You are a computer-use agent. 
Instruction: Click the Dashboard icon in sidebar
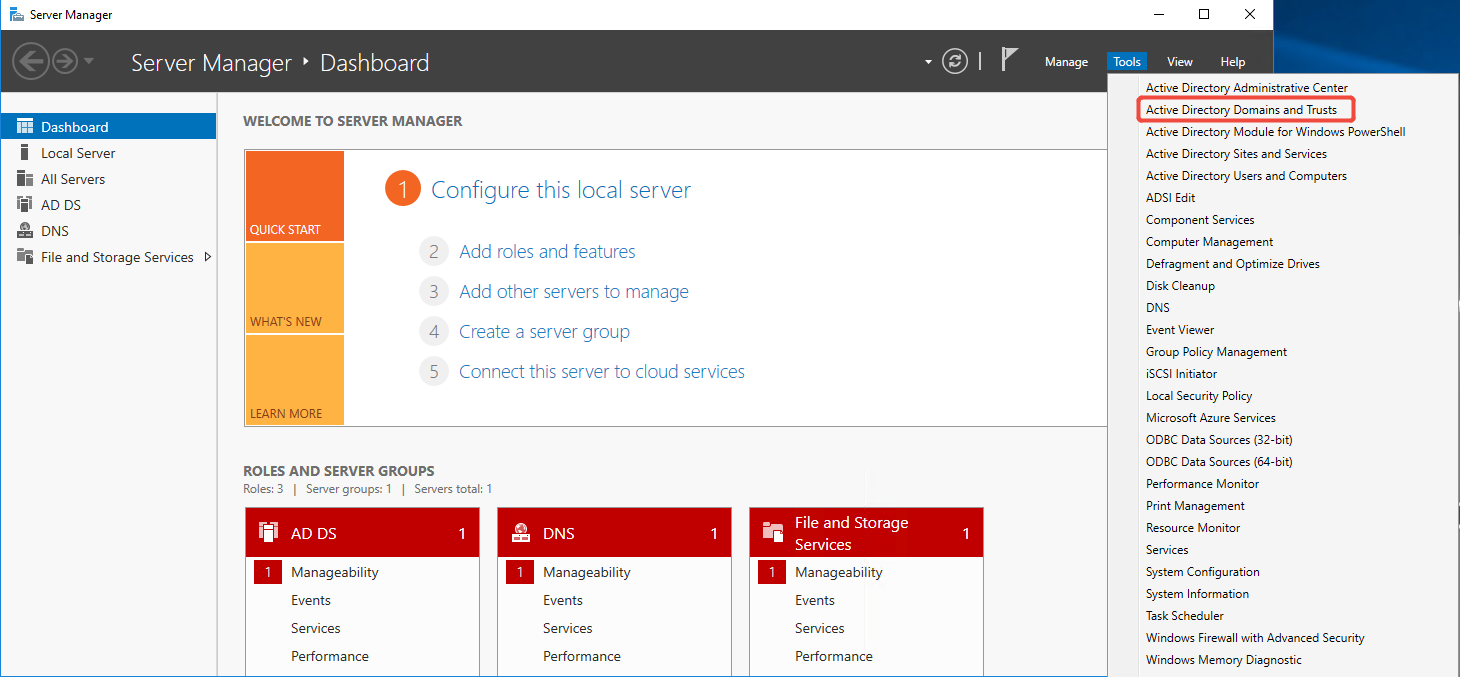click(25, 127)
